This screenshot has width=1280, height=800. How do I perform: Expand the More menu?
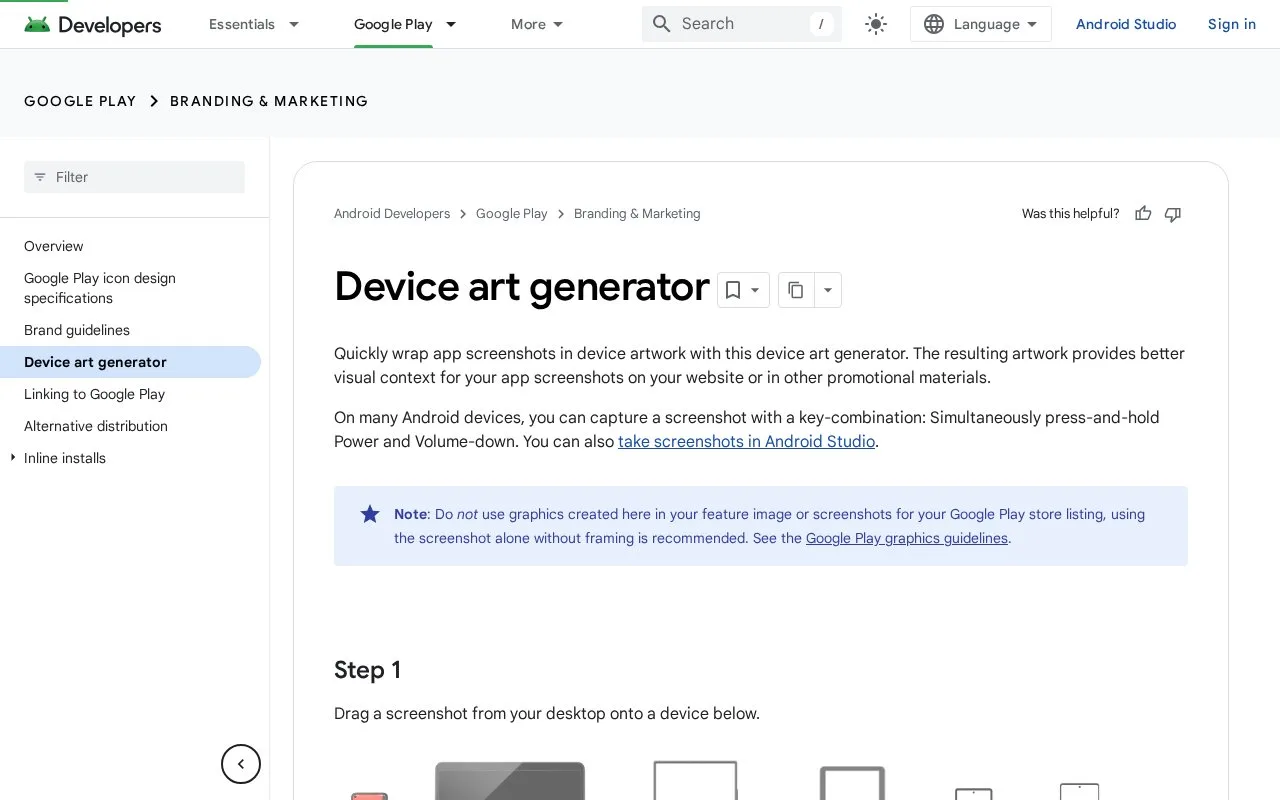pyautogui.click(x=537, y=24)
